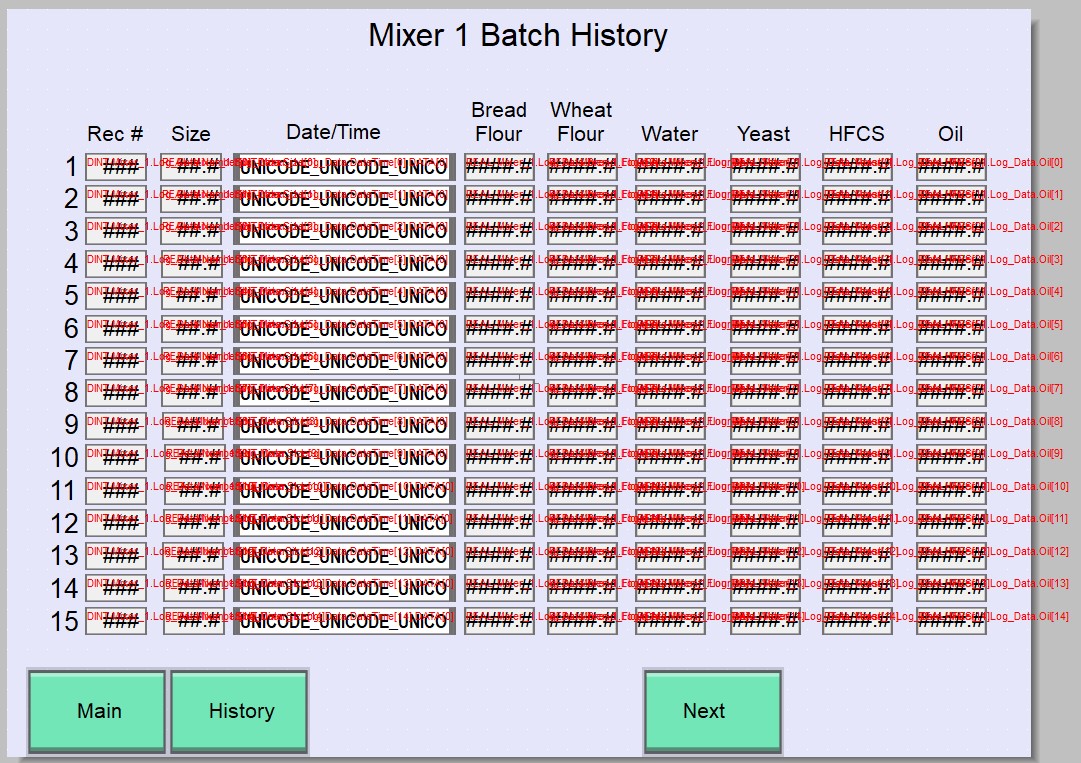Select the HFCS value in row 8
This screenshot has height=763, width=1081.
click(857, 394)
